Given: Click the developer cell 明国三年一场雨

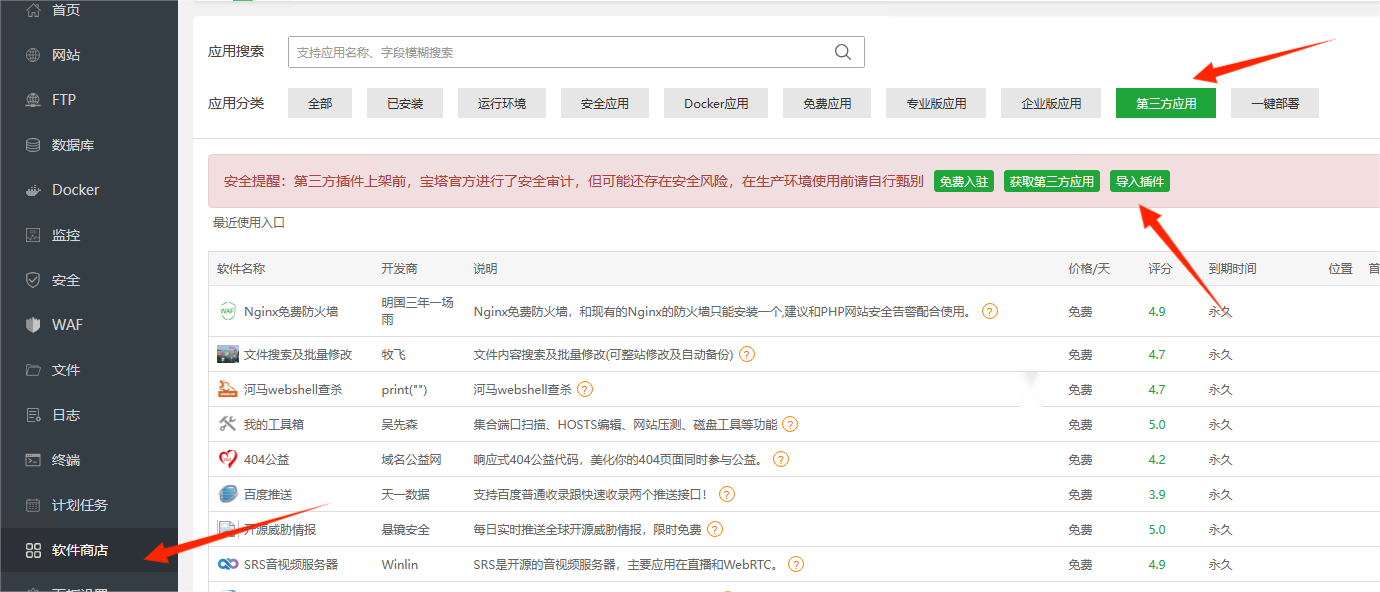Looking at the screenshot, I should (417, 311).
